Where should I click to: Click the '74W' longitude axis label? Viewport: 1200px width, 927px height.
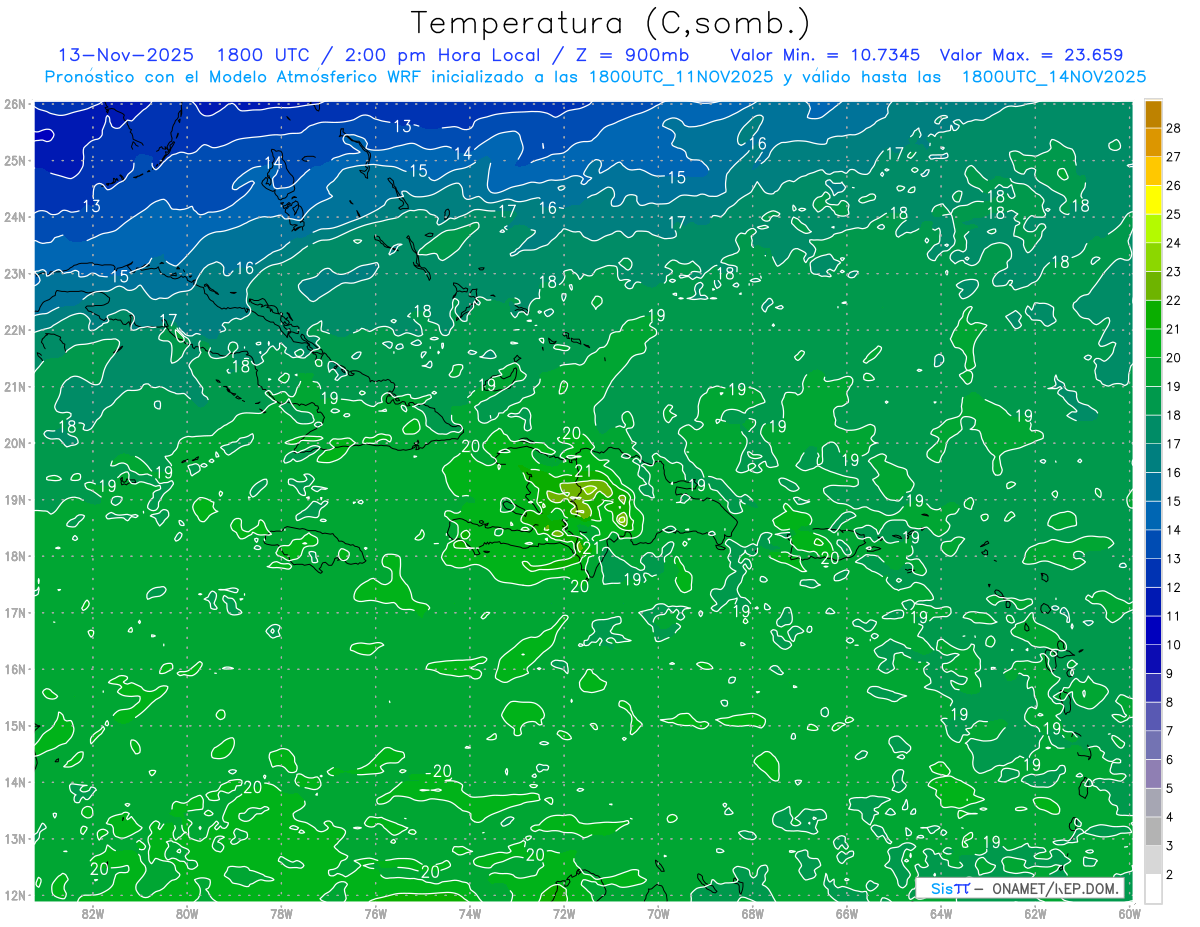470,913
